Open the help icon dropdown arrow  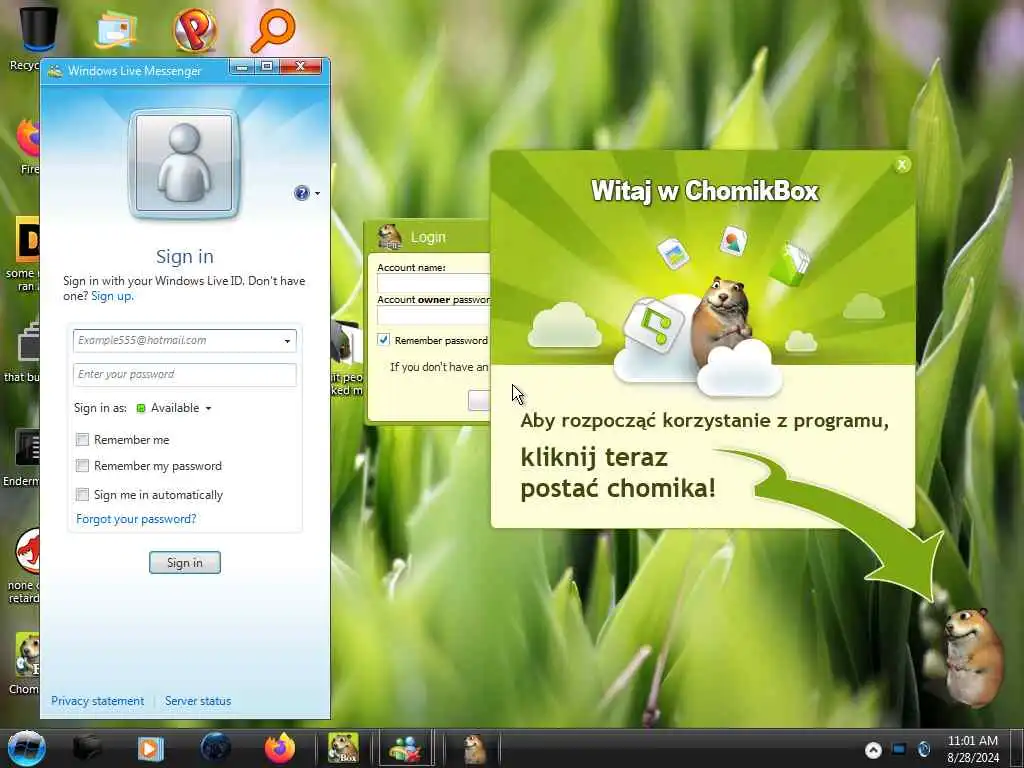tap(317, 193)
